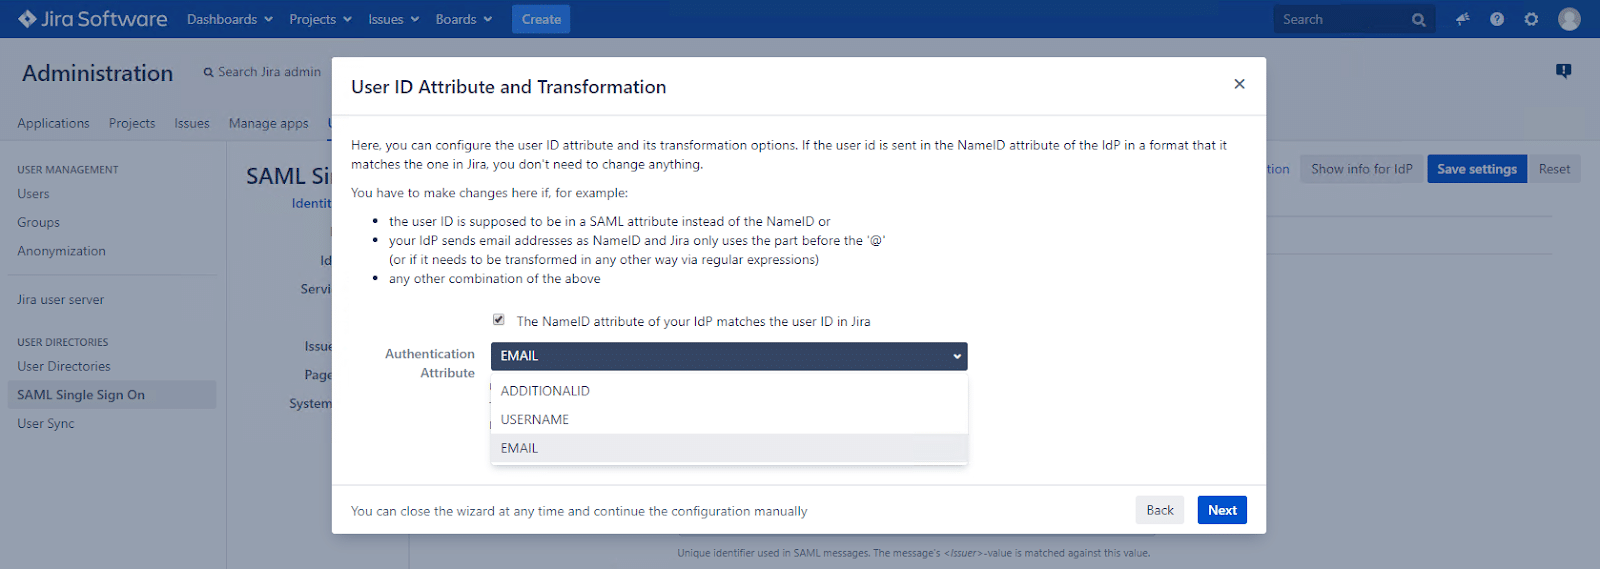Click the feedback icon below header
The height and width of the screenshot is (569, 1600).
pyautogui.click(x=1563, y=71)
